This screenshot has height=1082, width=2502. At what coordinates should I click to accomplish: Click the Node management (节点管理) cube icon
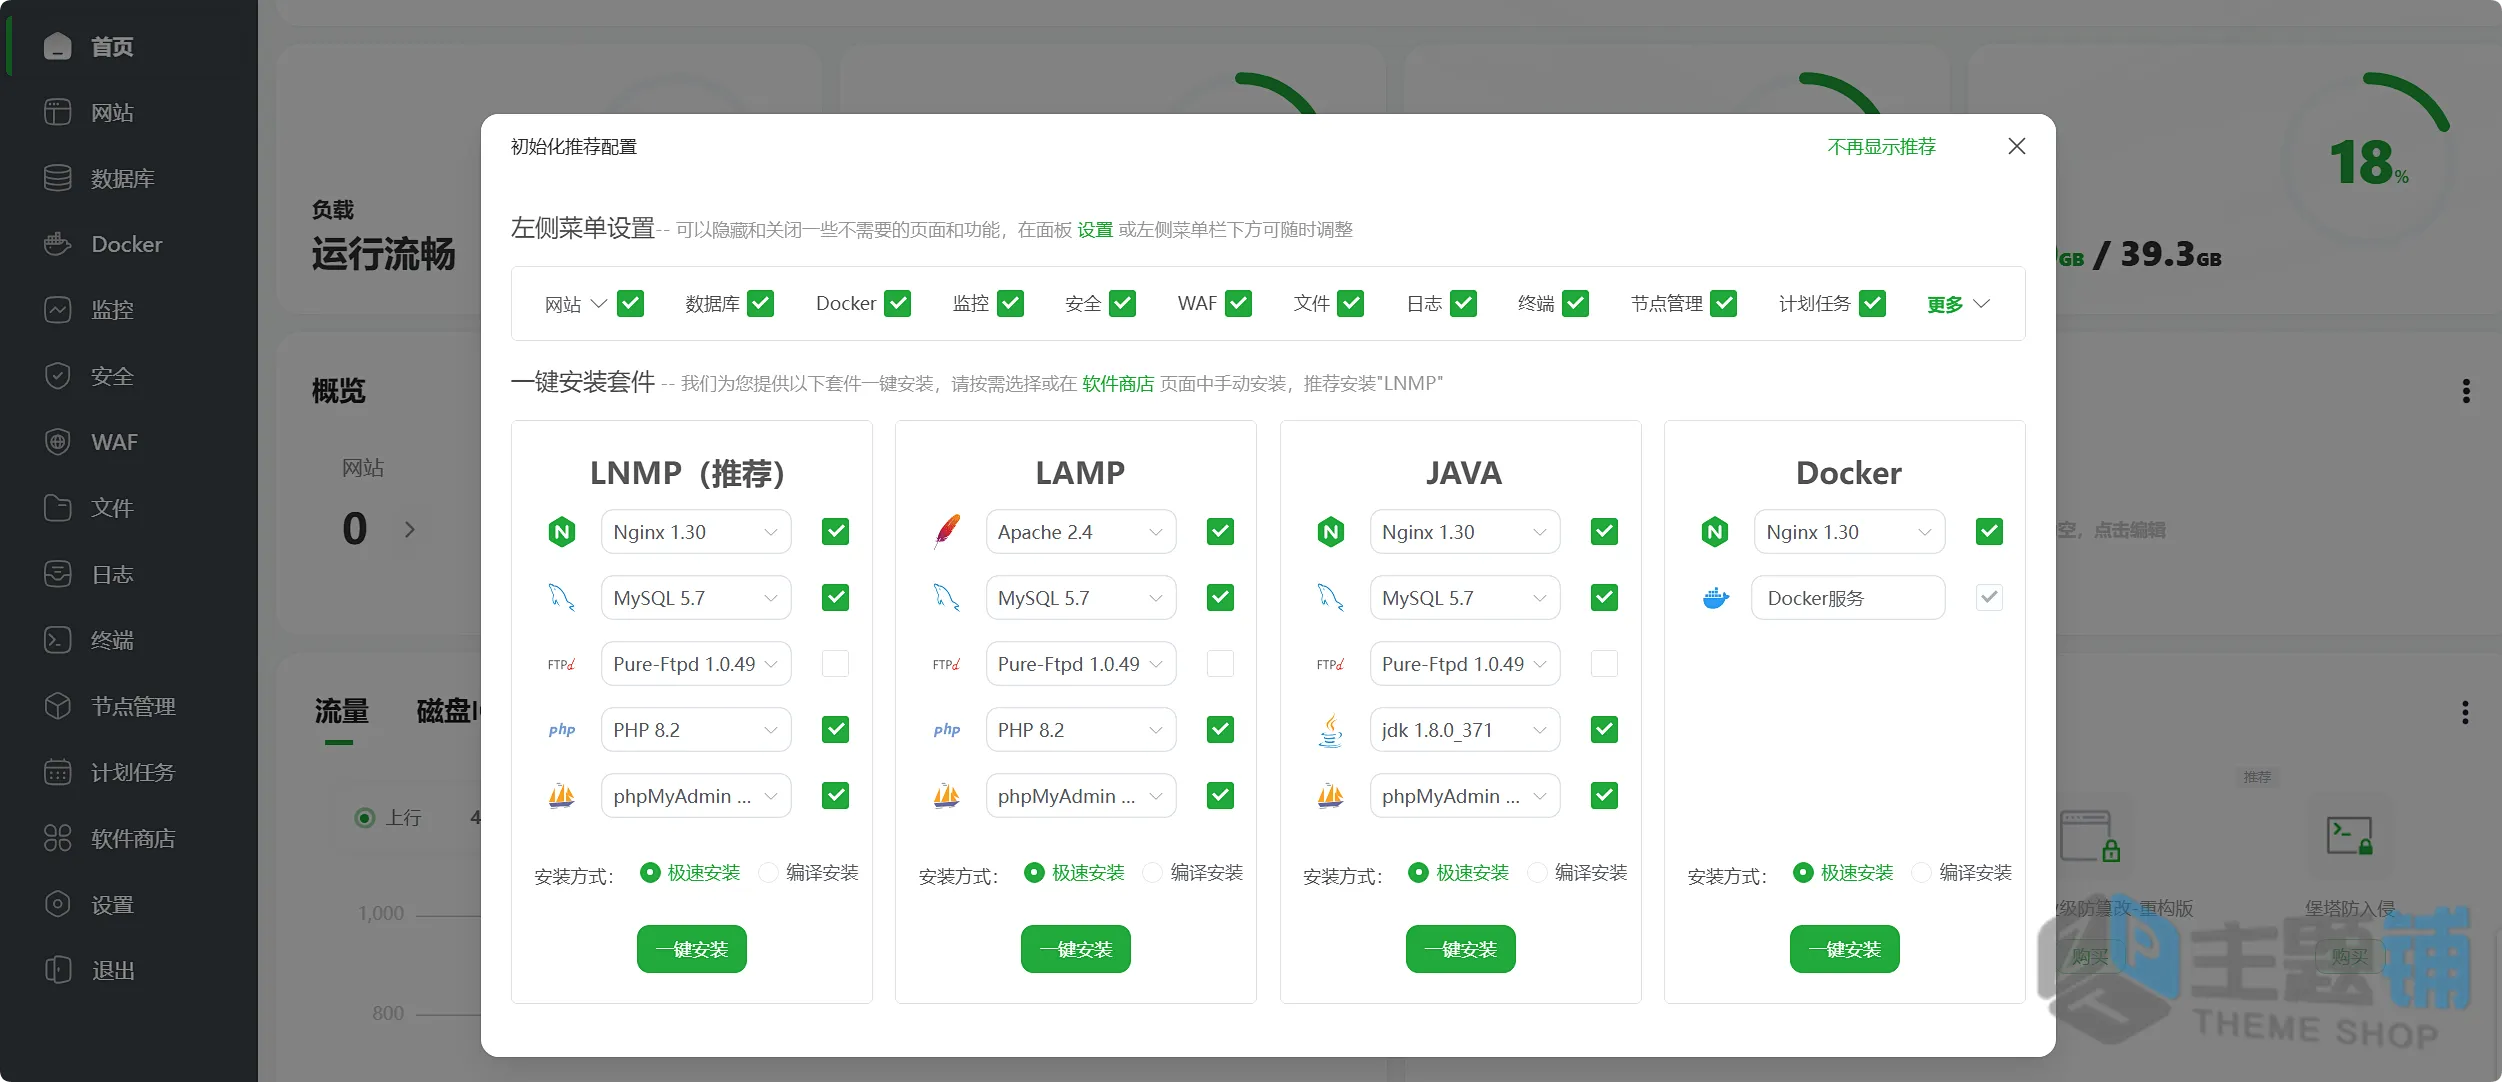point(58,706)
